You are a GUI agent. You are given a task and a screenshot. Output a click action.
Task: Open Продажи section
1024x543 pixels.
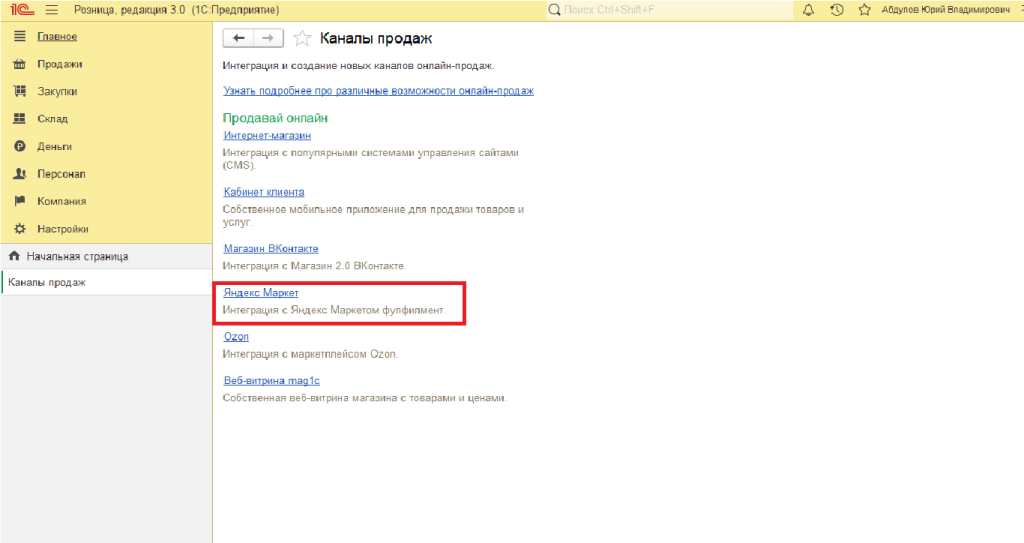tap(59, 64)
